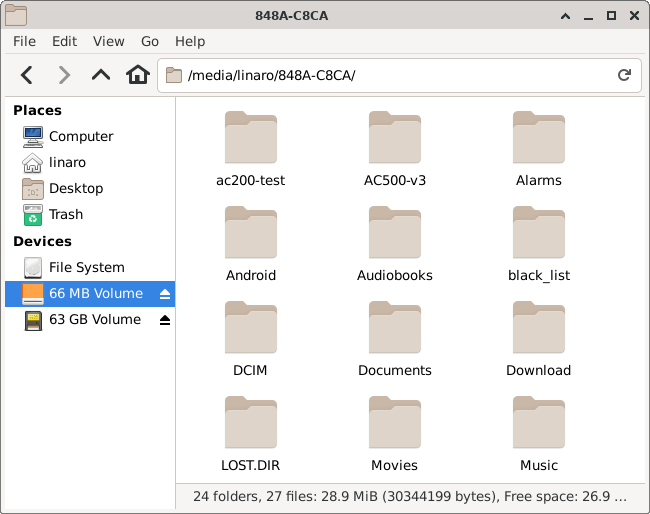Click the folder icon in the location bar
The height and width of the screenshot is (514, 650).
174,75
